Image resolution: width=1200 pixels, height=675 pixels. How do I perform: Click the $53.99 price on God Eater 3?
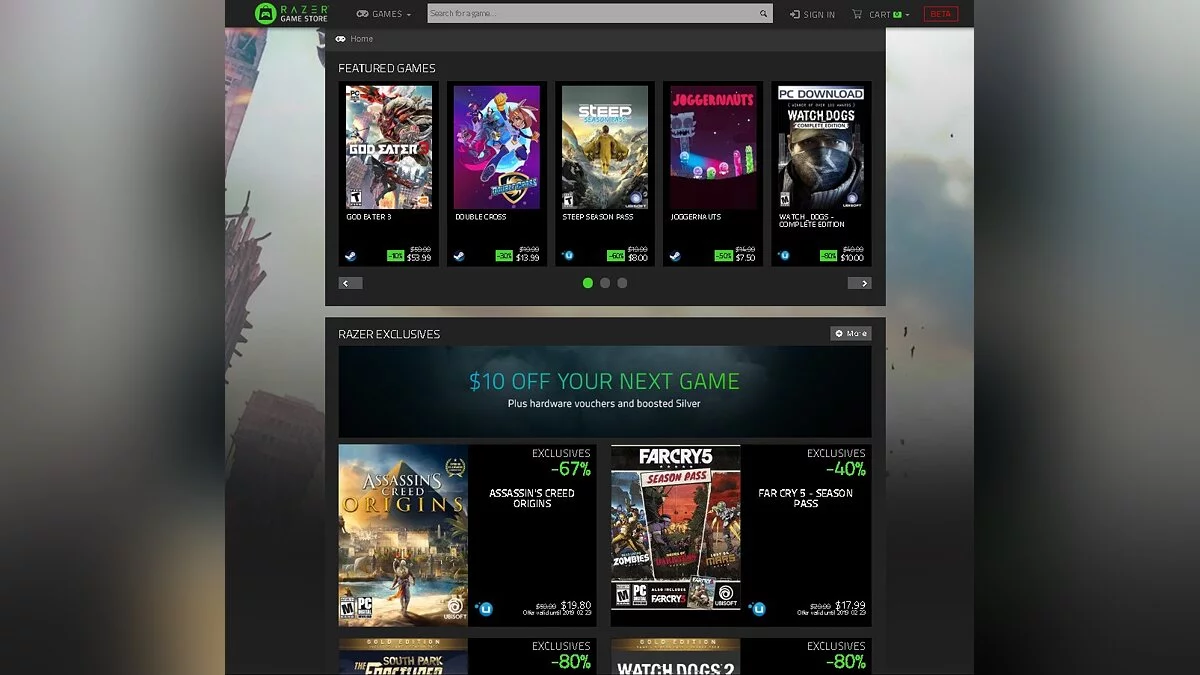pos(419,258)
